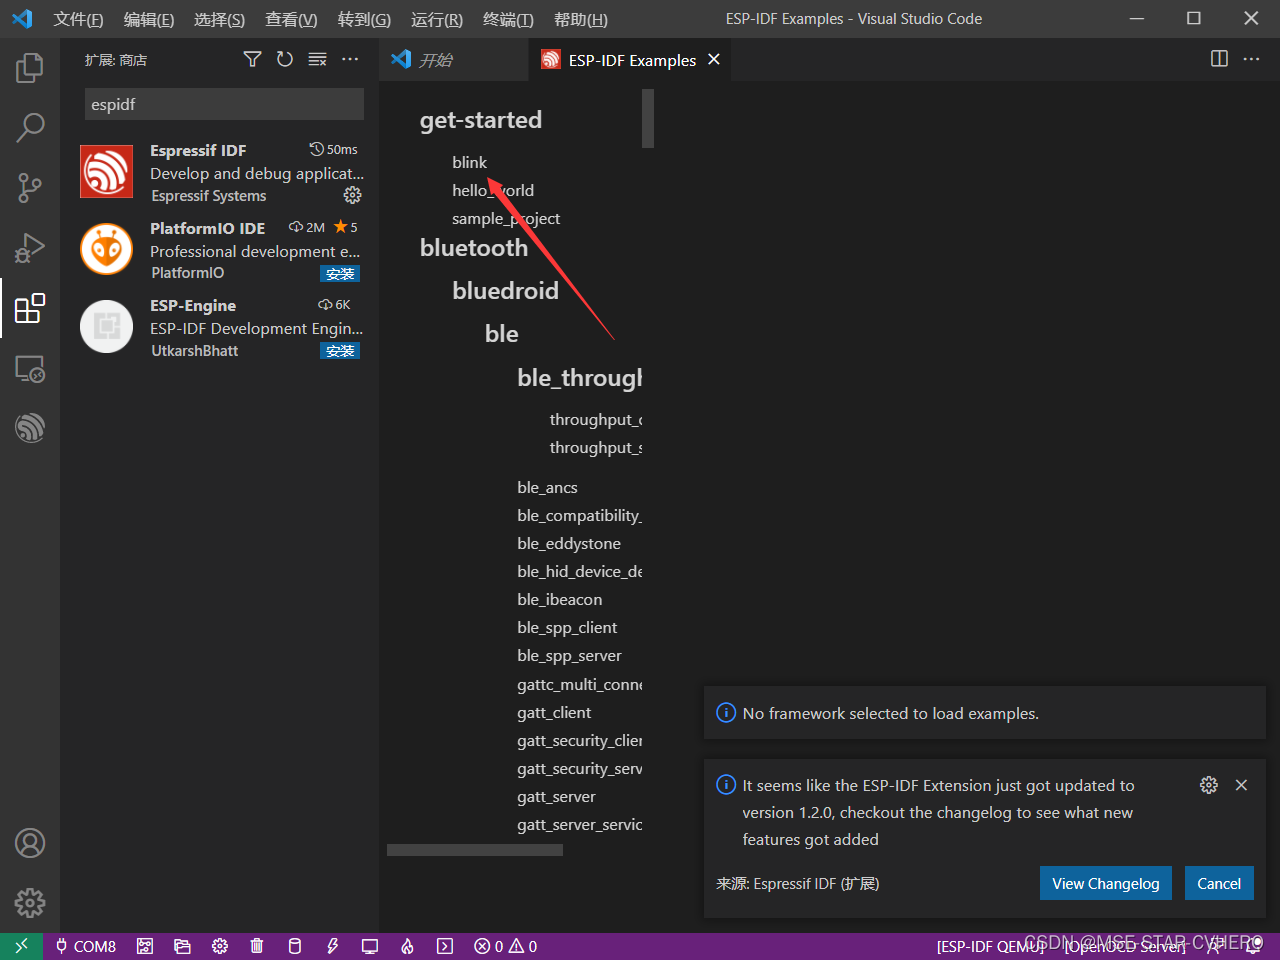Open 转到(G) menu
Viewport: 1280px width, 960px height.
(x=364, y=19)
